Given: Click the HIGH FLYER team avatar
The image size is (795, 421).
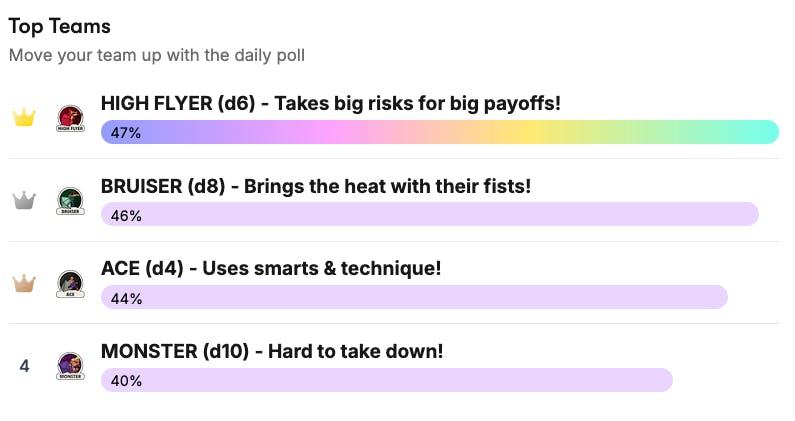Looking at the screenshot, I should [70, 118].
